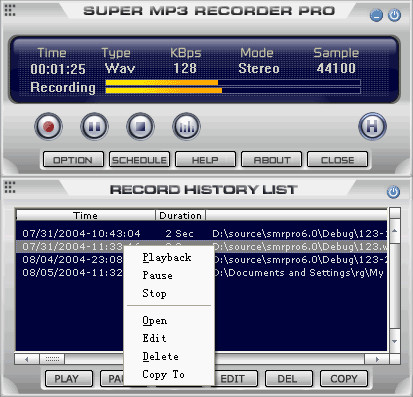Click the Wav type value
413x397 pixels.
[x=120, y=68]
